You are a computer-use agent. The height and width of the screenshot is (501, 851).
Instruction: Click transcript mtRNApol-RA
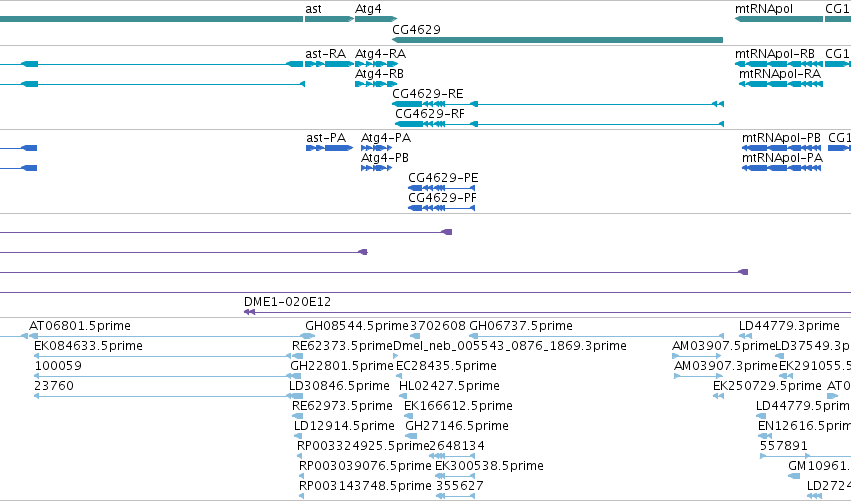coord(781,84)
